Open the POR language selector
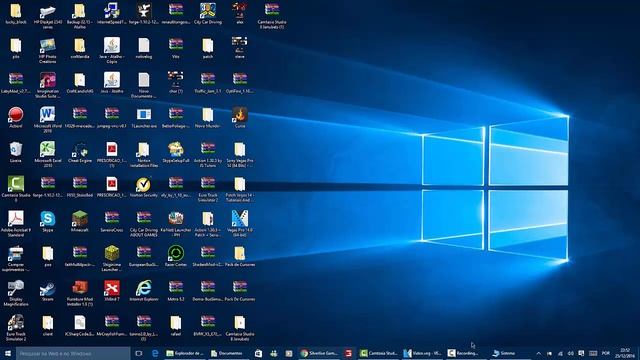This screenshot has height=360, width=640. pyautogui.click(x=606, y=353)
